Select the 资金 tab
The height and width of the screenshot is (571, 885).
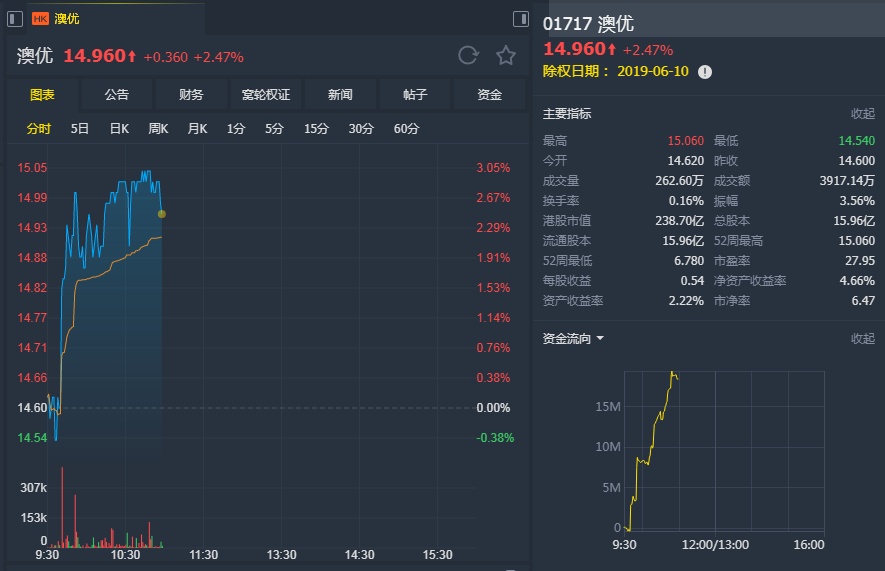tap(489, 95)
